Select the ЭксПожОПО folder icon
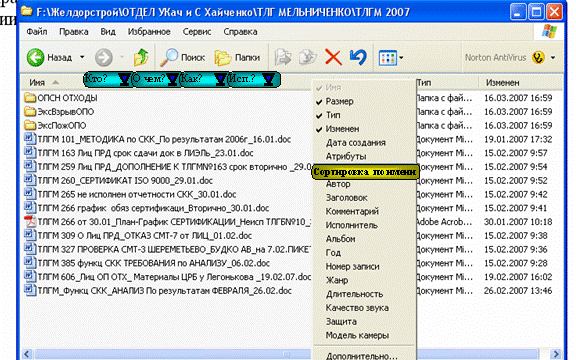Image resolution: width=576 pixels, height=360 pixels. [x=30, y=126]
